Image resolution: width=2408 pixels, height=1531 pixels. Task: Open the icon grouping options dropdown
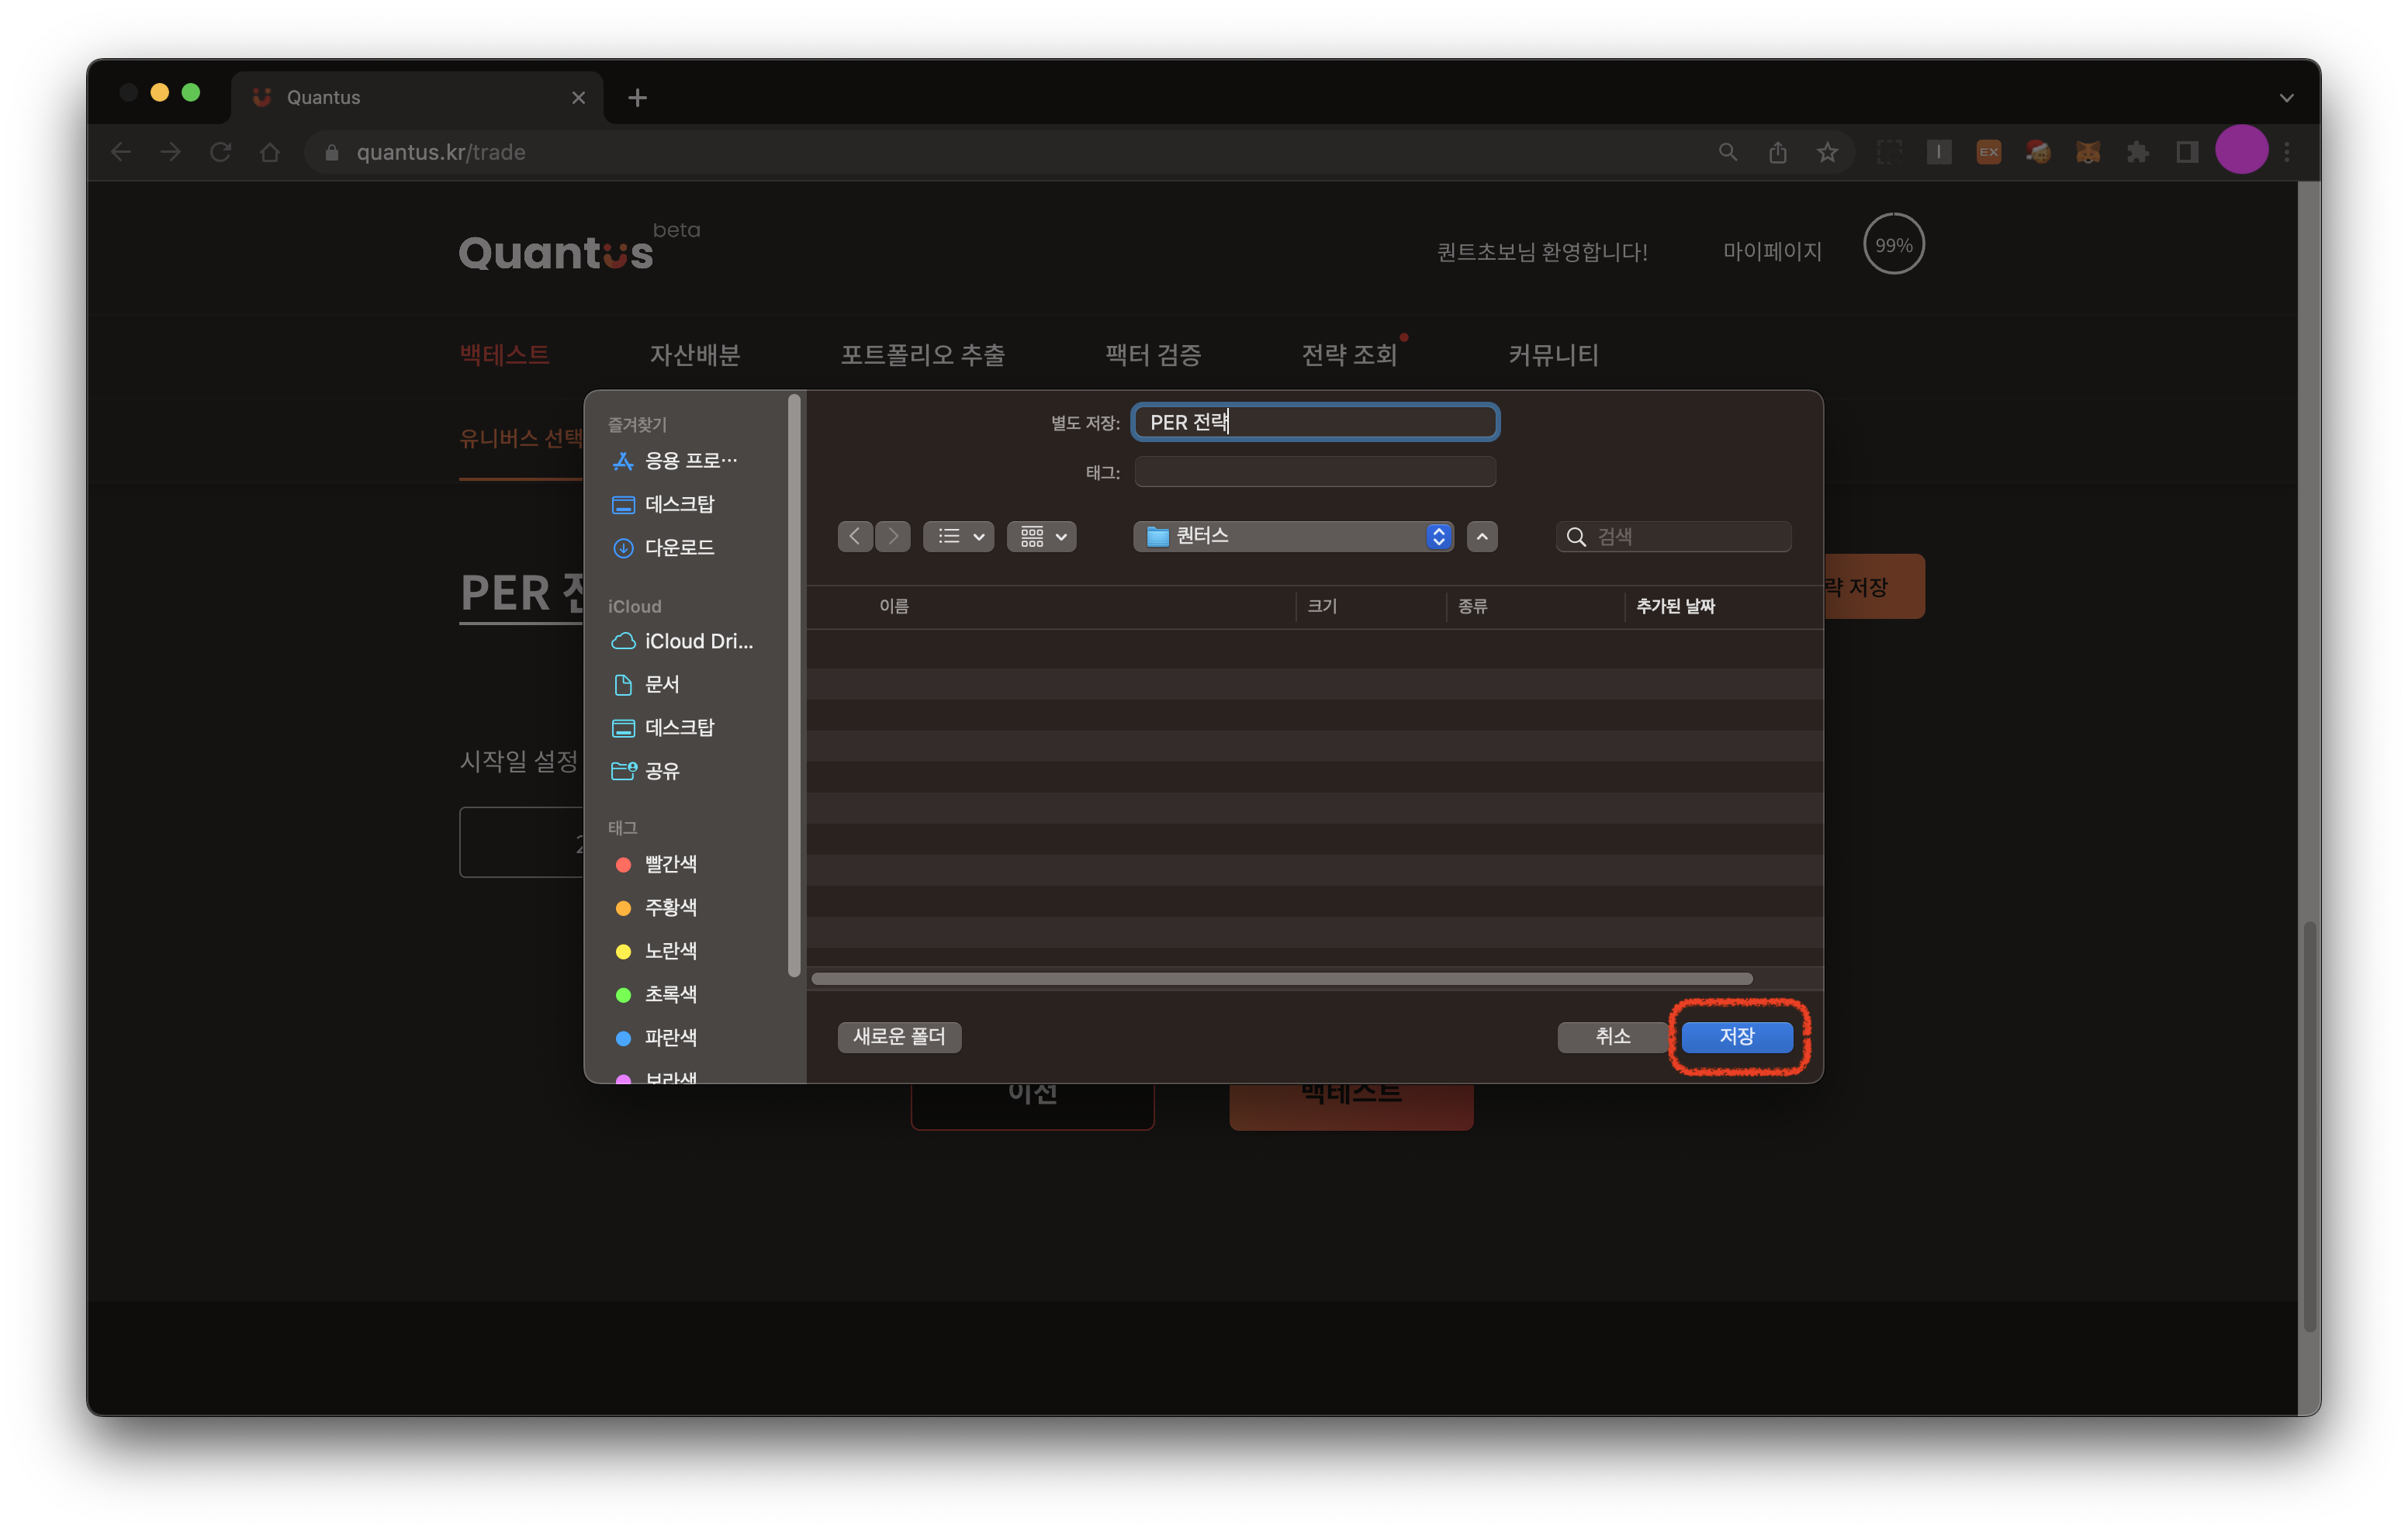tap(1042, 537)
